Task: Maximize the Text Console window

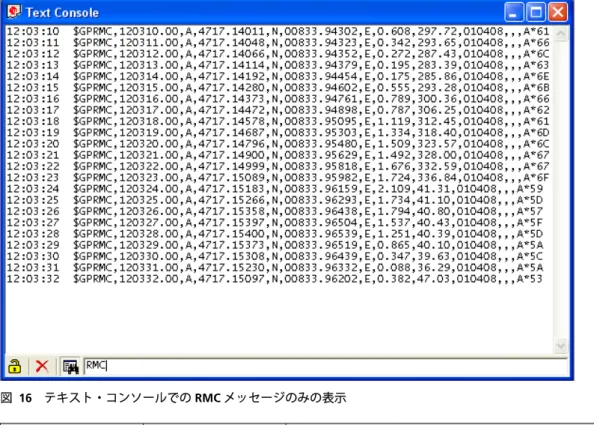Action: pos(536,12)
